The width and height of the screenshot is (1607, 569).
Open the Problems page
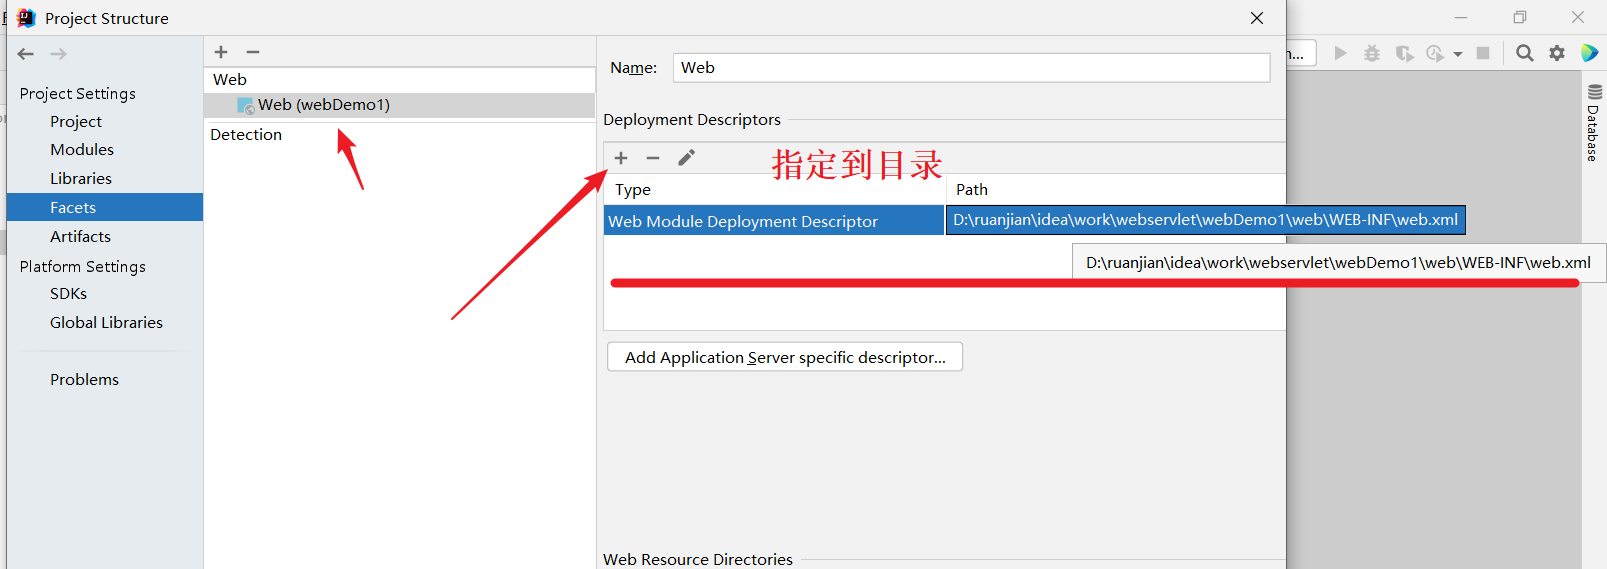click(x=85, y=379)
